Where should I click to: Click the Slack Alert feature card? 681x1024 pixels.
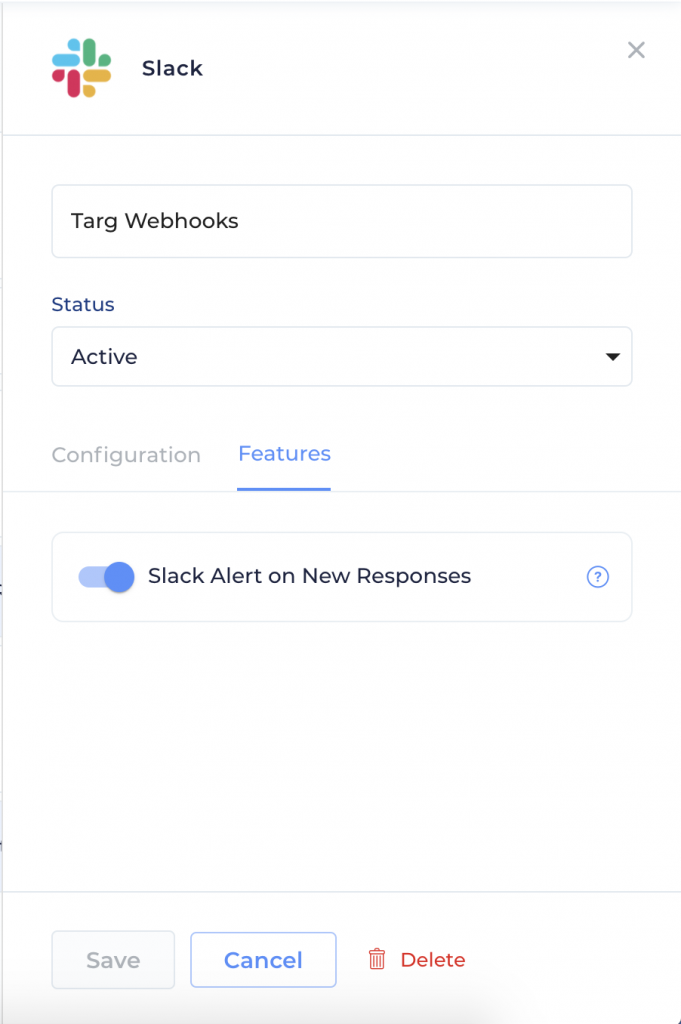tap(341, 577)
